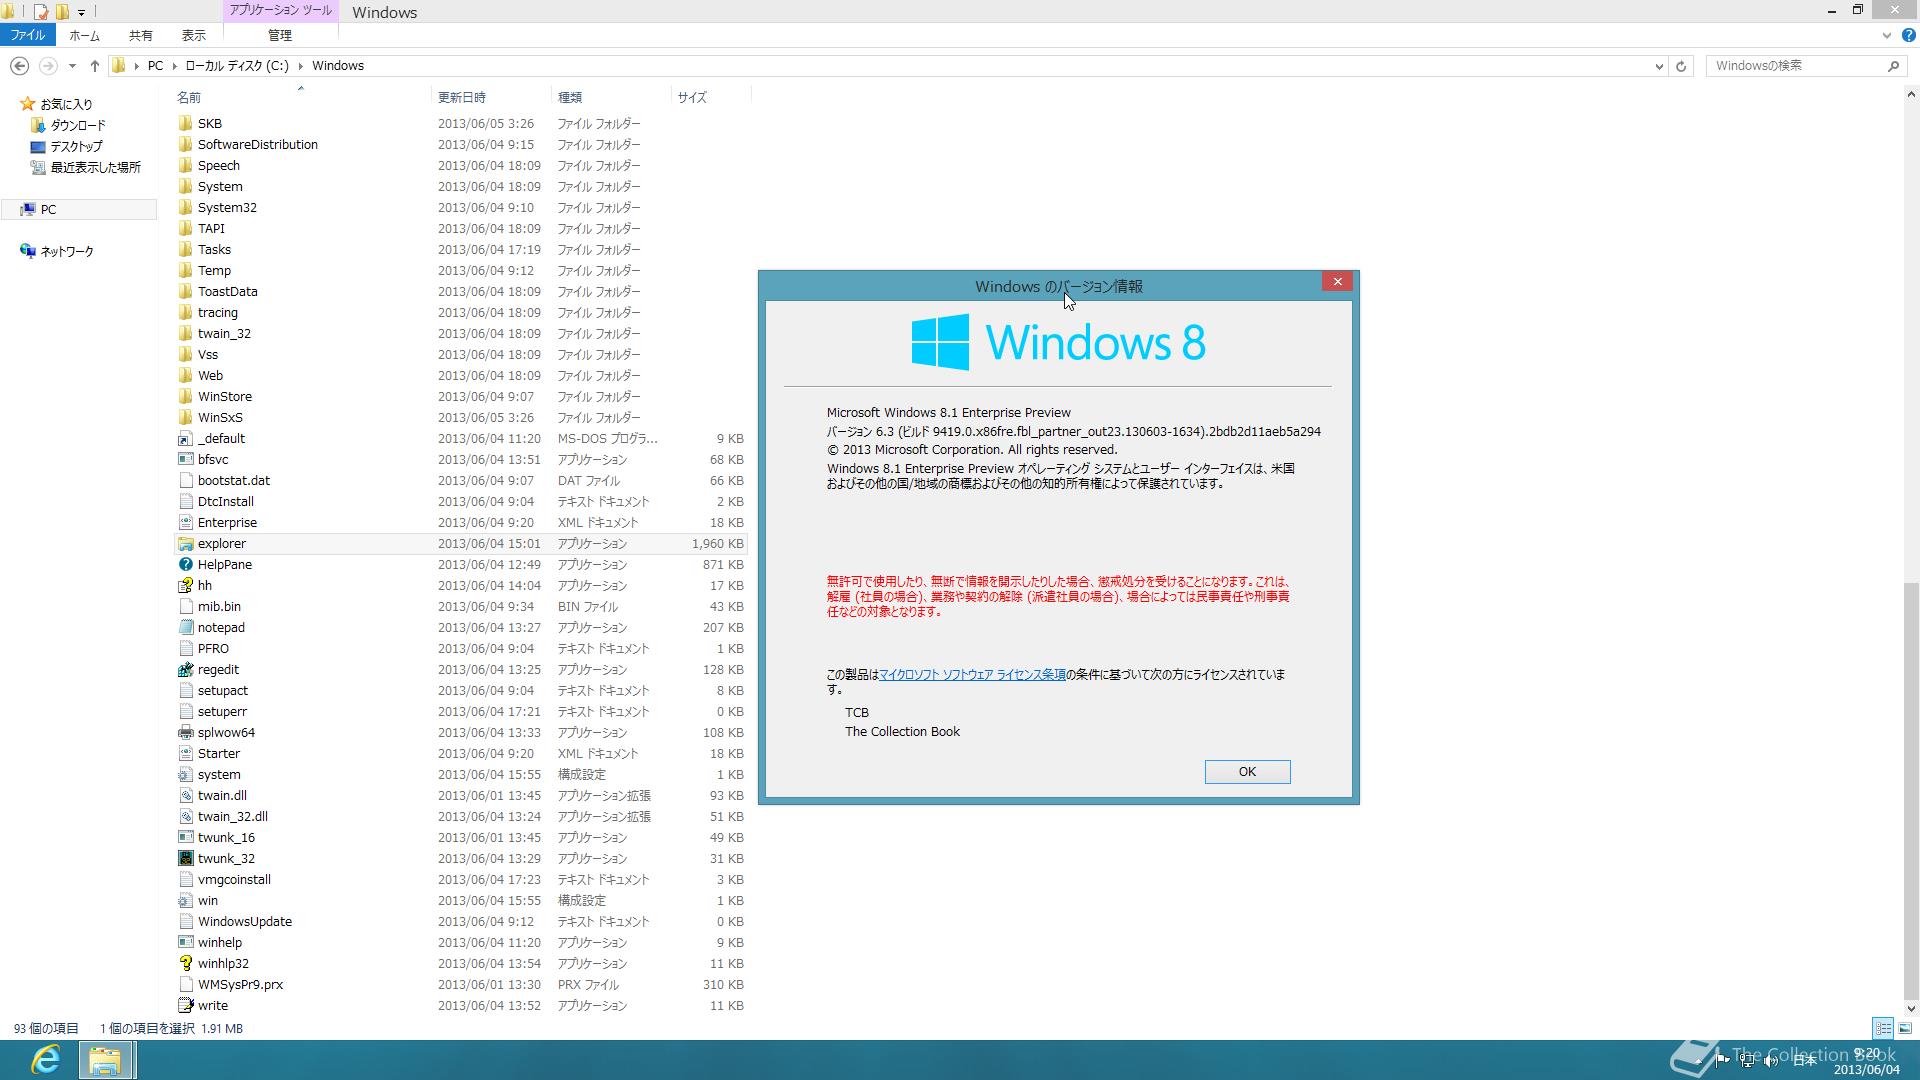Screen dimensions: 1920x1080
Task: Expand the PC breadcrumb arrow
Action: pos(175,66)
